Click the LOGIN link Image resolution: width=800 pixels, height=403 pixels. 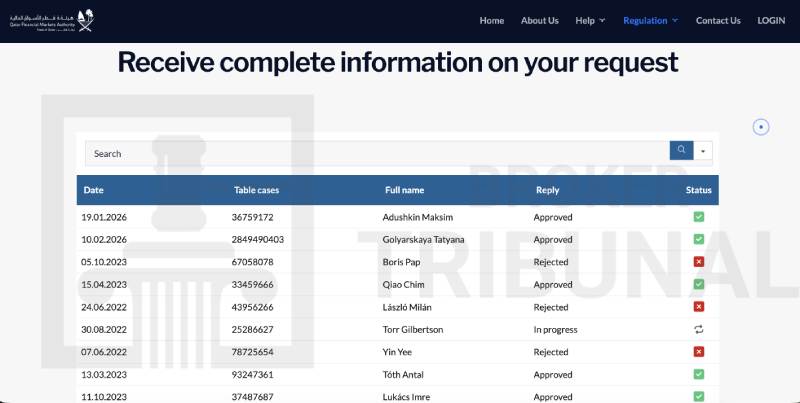[771, 20]
